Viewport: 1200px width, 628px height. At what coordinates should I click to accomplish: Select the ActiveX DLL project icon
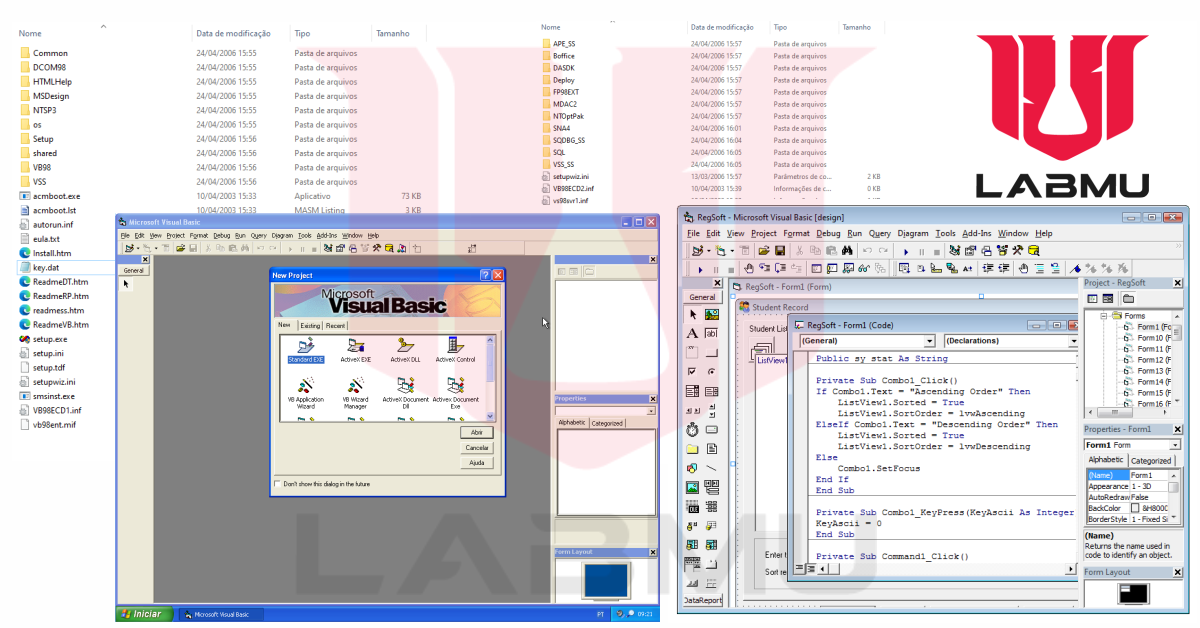[x=405, y=349]
